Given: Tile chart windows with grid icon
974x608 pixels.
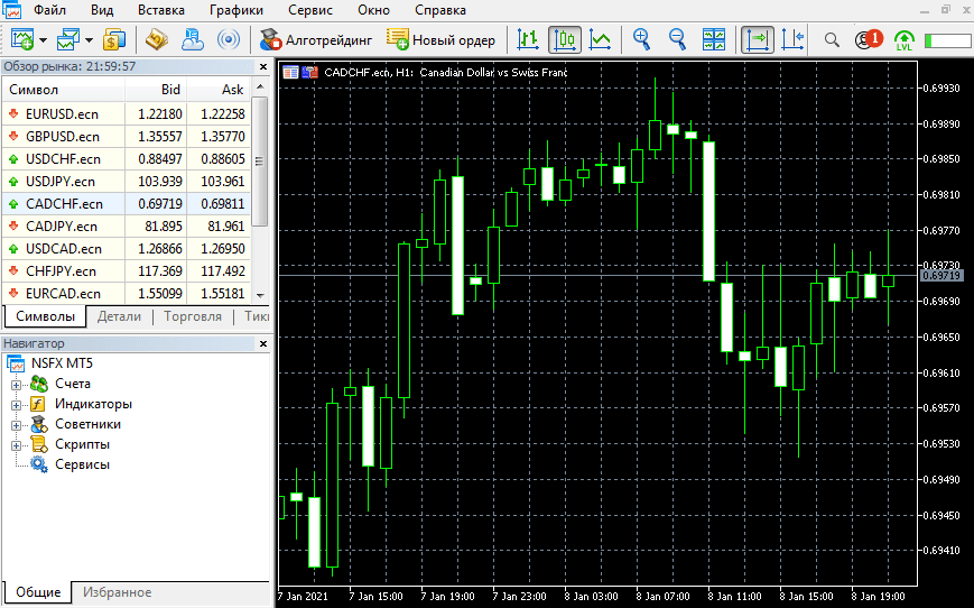Looking at the screenshot, I should [714, 40].
